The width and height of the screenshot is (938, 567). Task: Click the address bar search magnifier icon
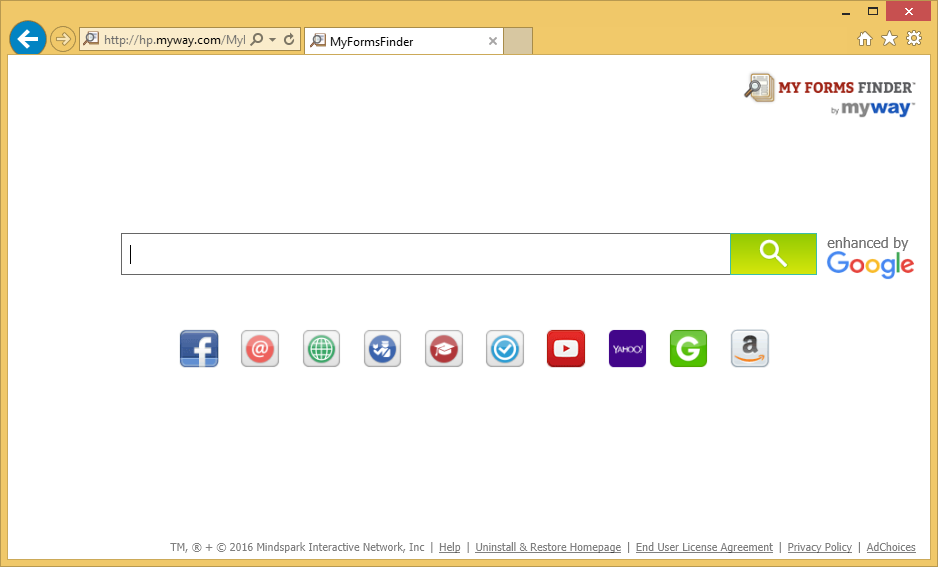(x=257, y=39)
